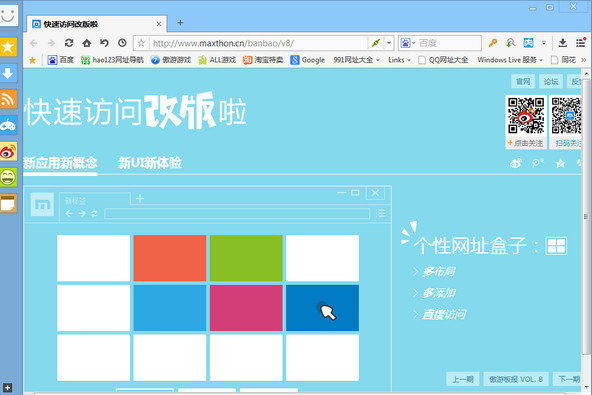Reload the page with the refresh button

pyautogui.click(x=69, y=43)
